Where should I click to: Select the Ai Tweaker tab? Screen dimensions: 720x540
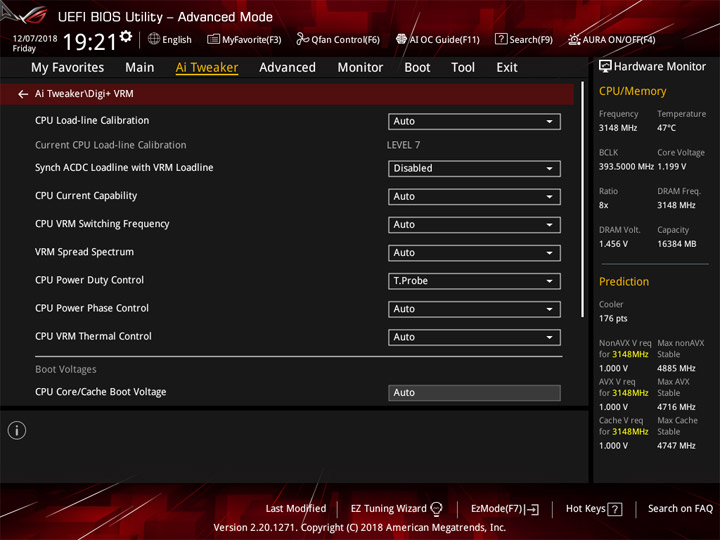207,68
